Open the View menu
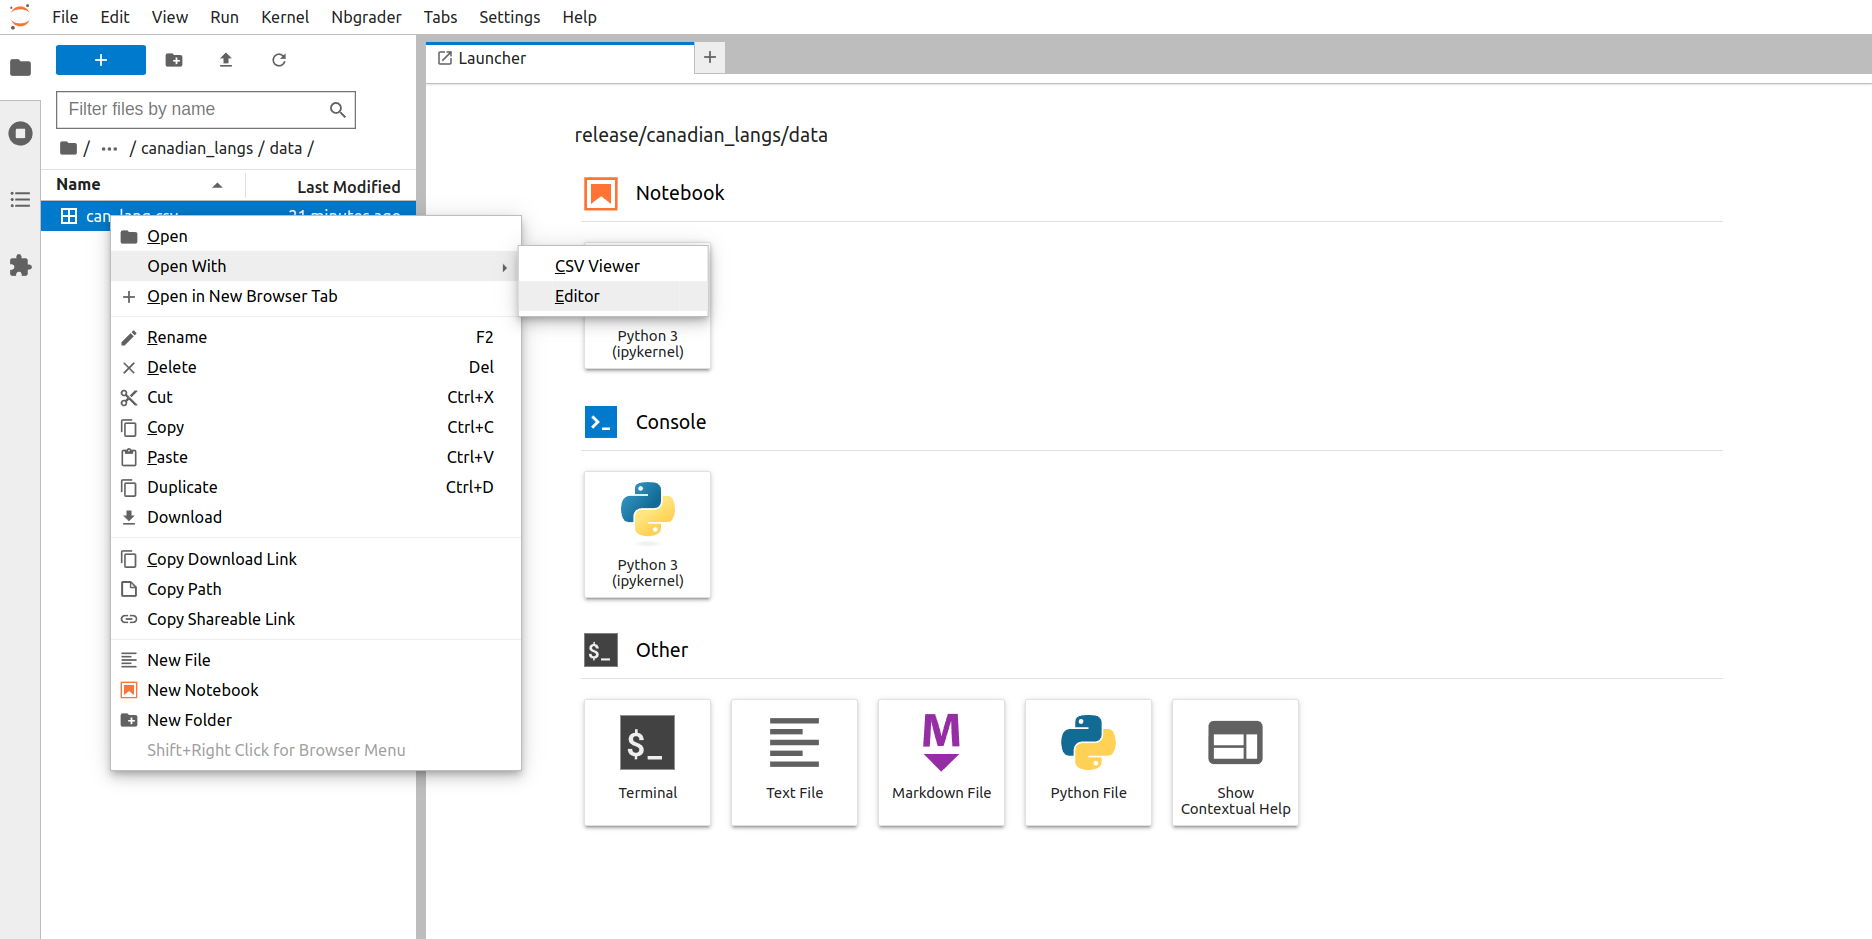Image resolution: width=1872 pixels, height=939 pixels. pyautogui.click(x=170, y=17)
